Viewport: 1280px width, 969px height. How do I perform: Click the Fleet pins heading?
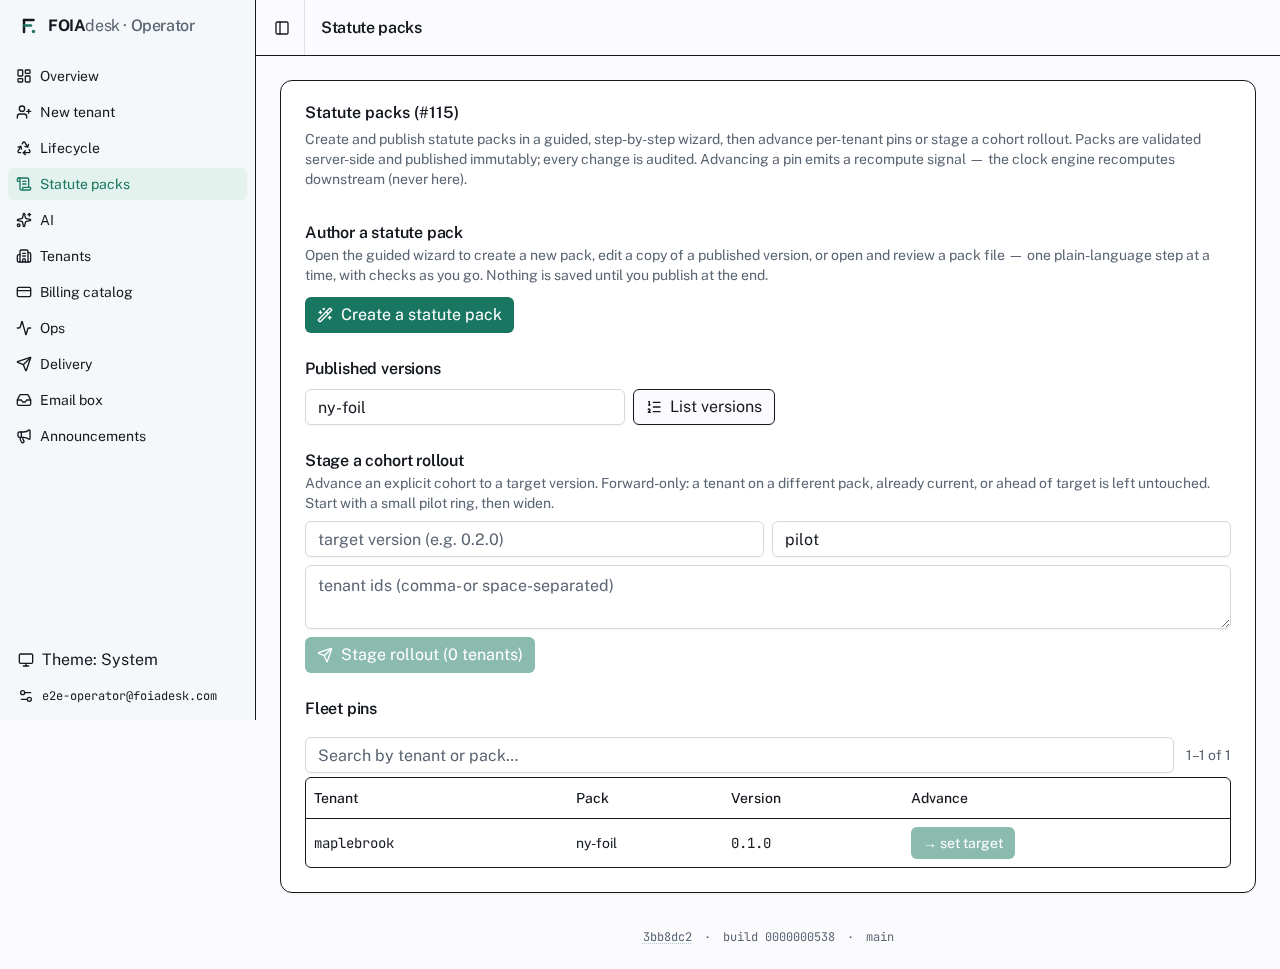341,708
